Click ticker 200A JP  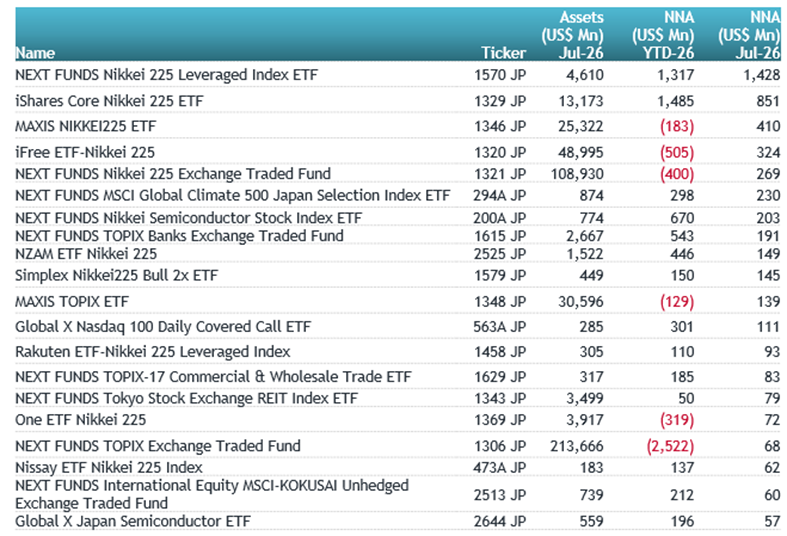(x=499, y=218)
